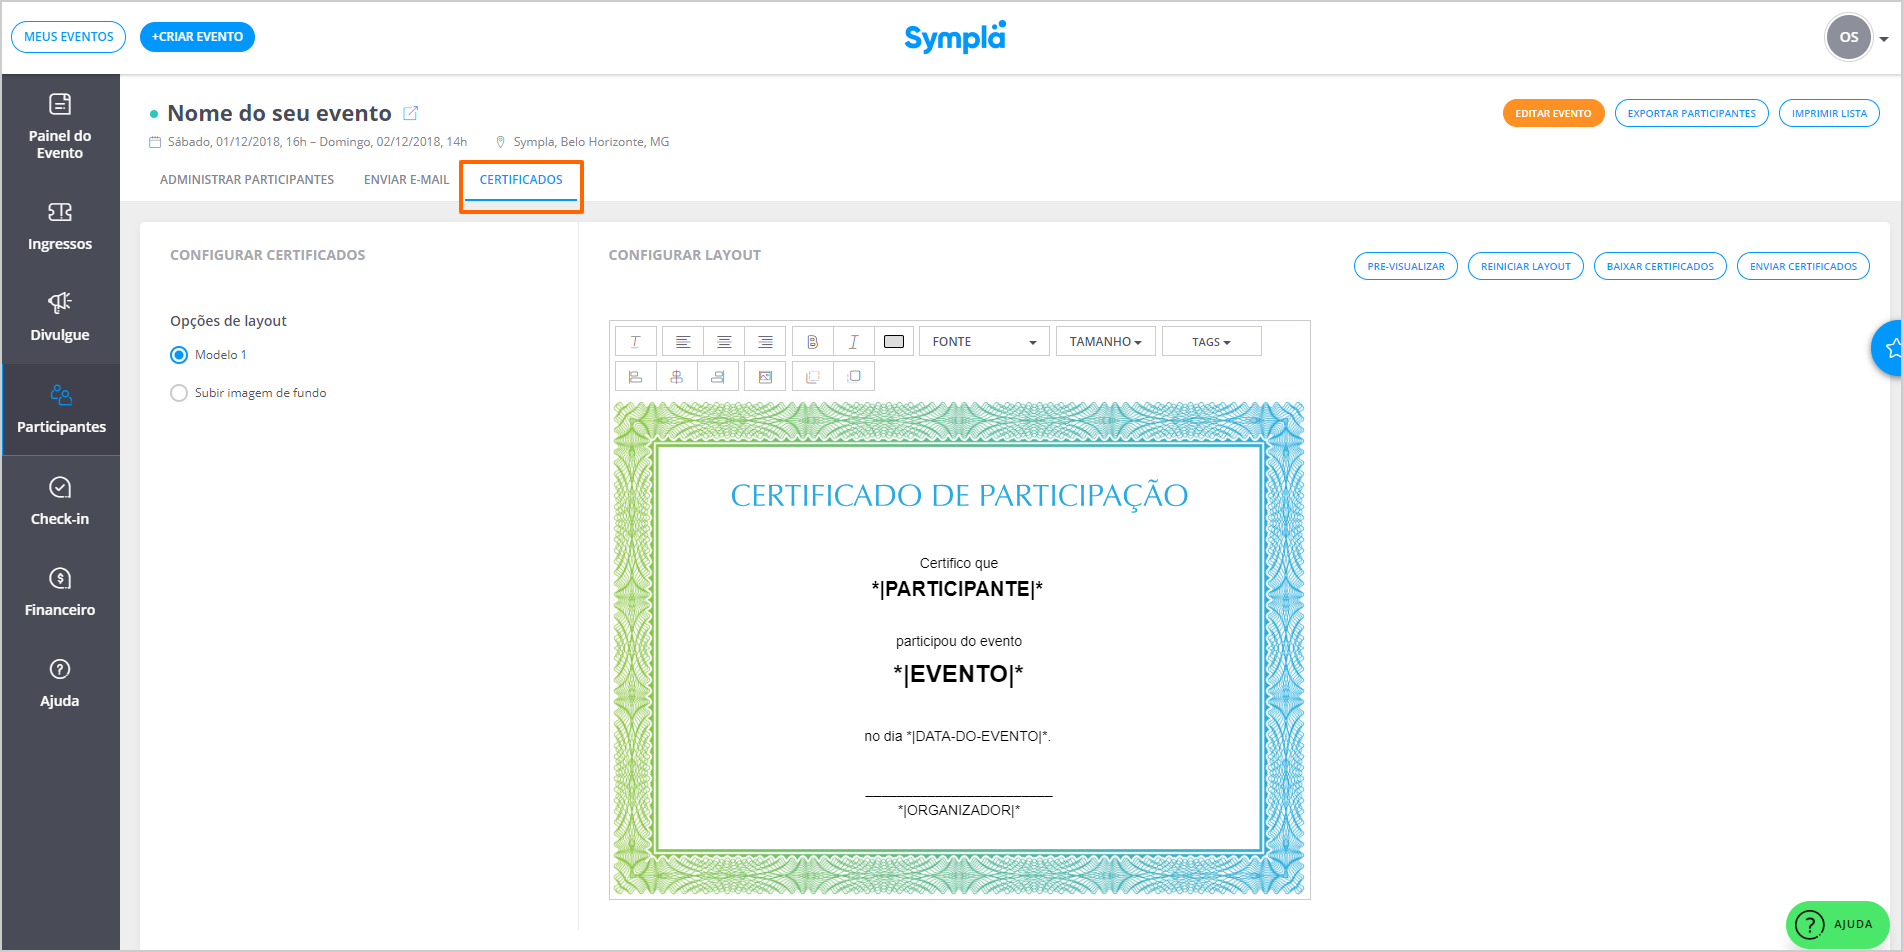The width and height of the screenshot is (1903, 952).
Task: Select the add text tool icon
Action: [x=635, y=342]
